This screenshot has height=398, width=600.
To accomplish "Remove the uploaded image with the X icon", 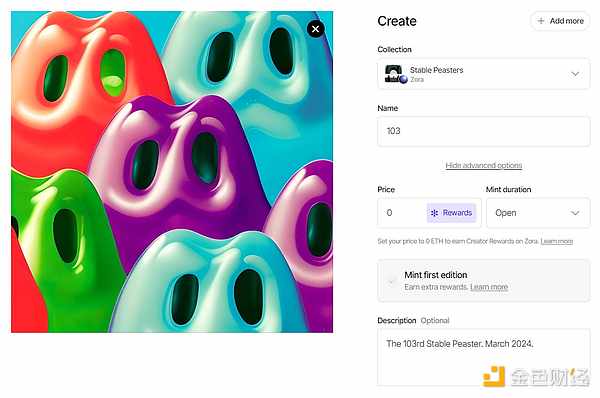I will click(315, 29).
